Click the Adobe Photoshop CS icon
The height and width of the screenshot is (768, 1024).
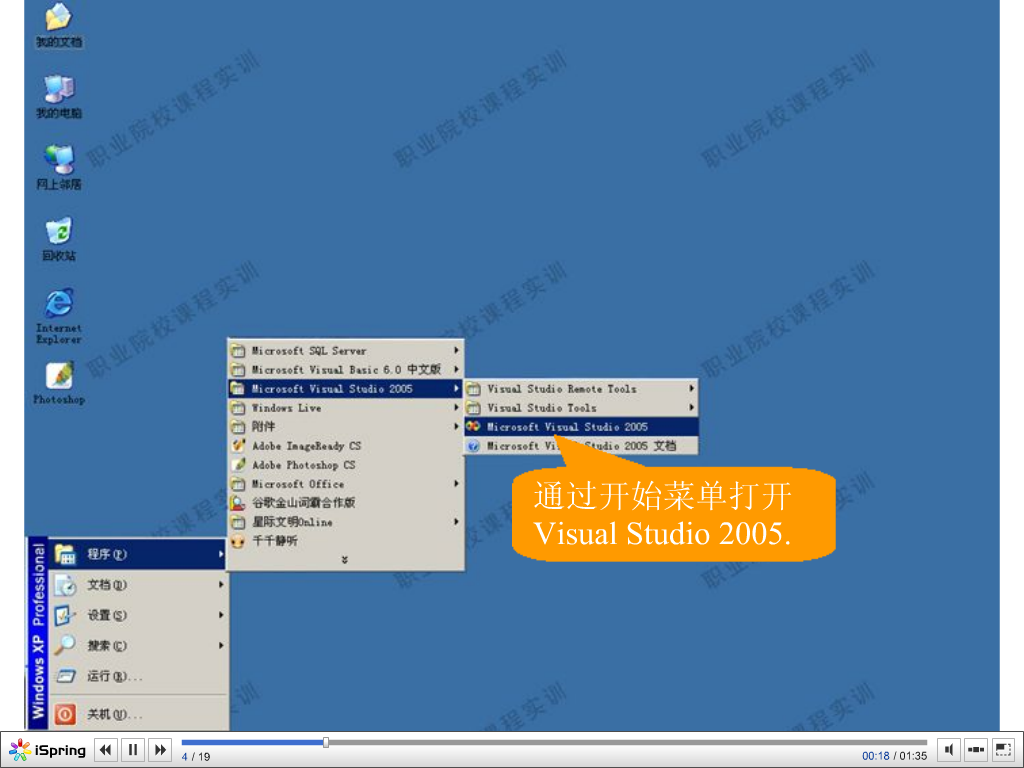[238, 465]
